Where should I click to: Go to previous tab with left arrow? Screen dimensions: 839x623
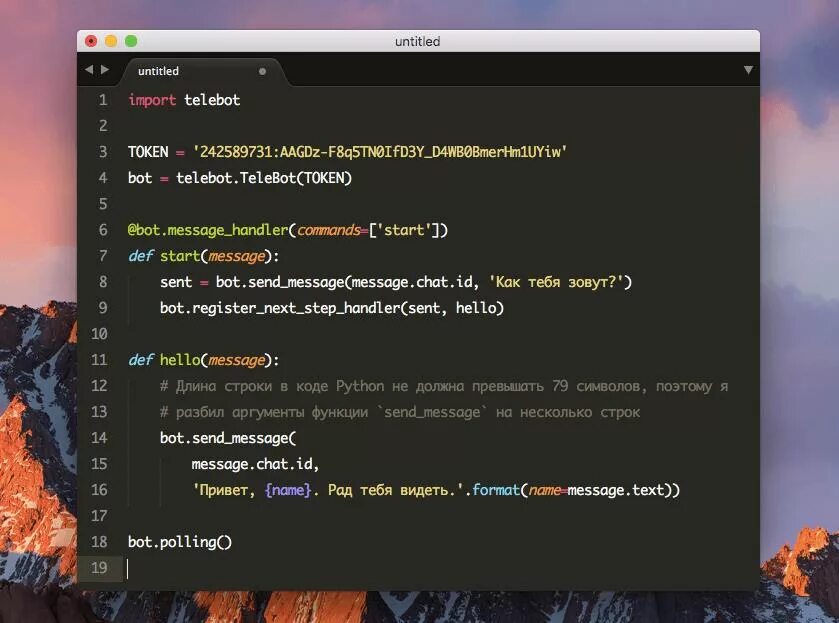(x=89, y=70)
